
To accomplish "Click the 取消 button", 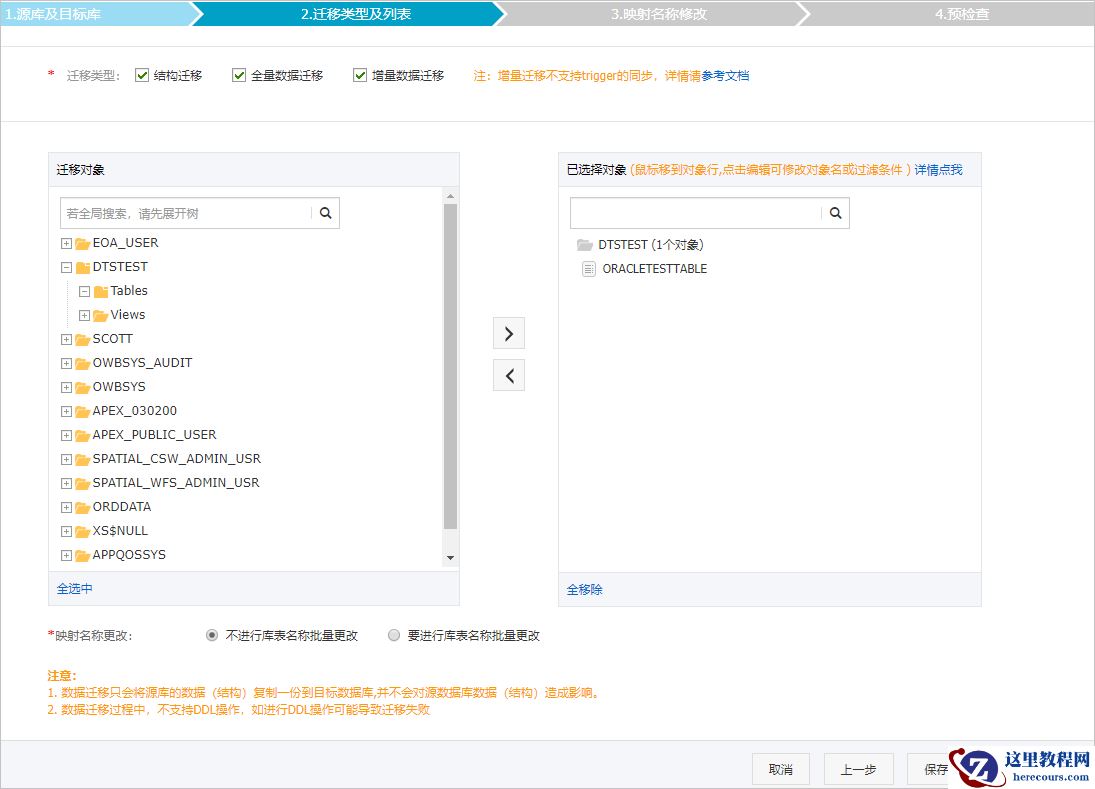I will coord(780,769).
